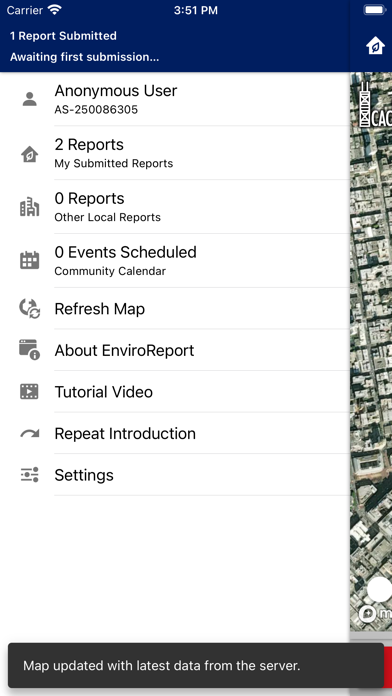Tap the home leaf icon in the header
This screenshot has height=696, width=392.
tap(376, 46)
